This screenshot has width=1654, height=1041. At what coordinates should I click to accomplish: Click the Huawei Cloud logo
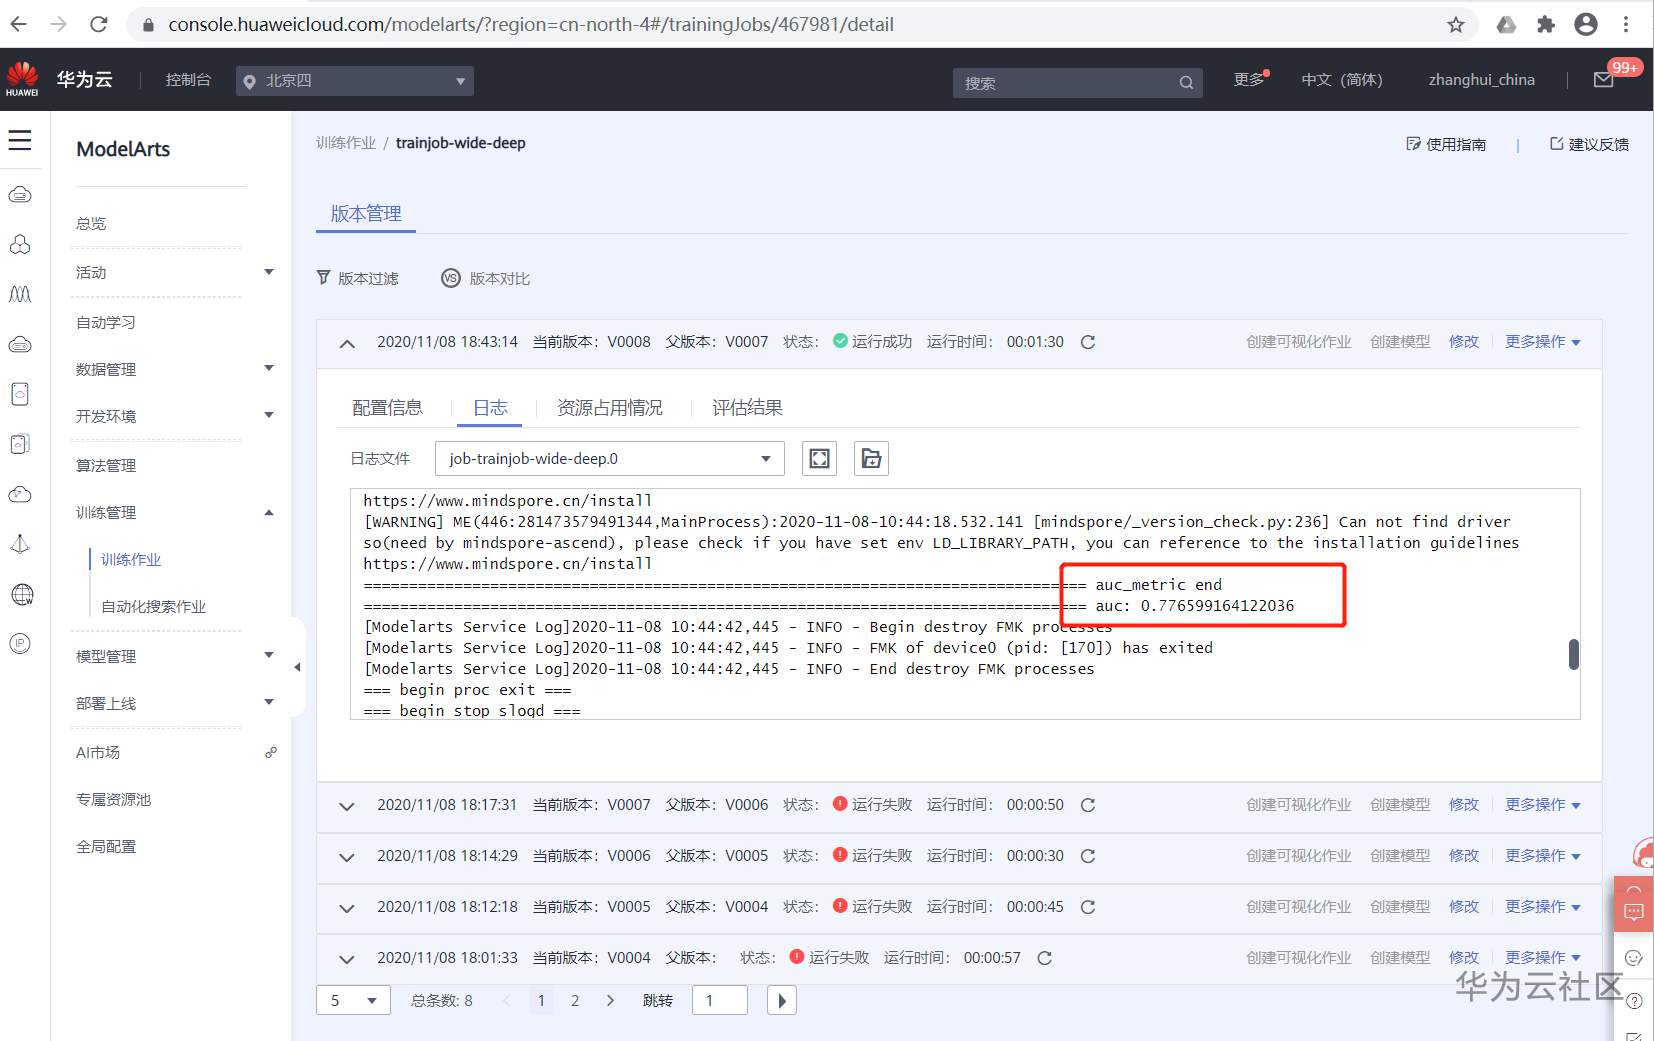(x=22, y=79)
